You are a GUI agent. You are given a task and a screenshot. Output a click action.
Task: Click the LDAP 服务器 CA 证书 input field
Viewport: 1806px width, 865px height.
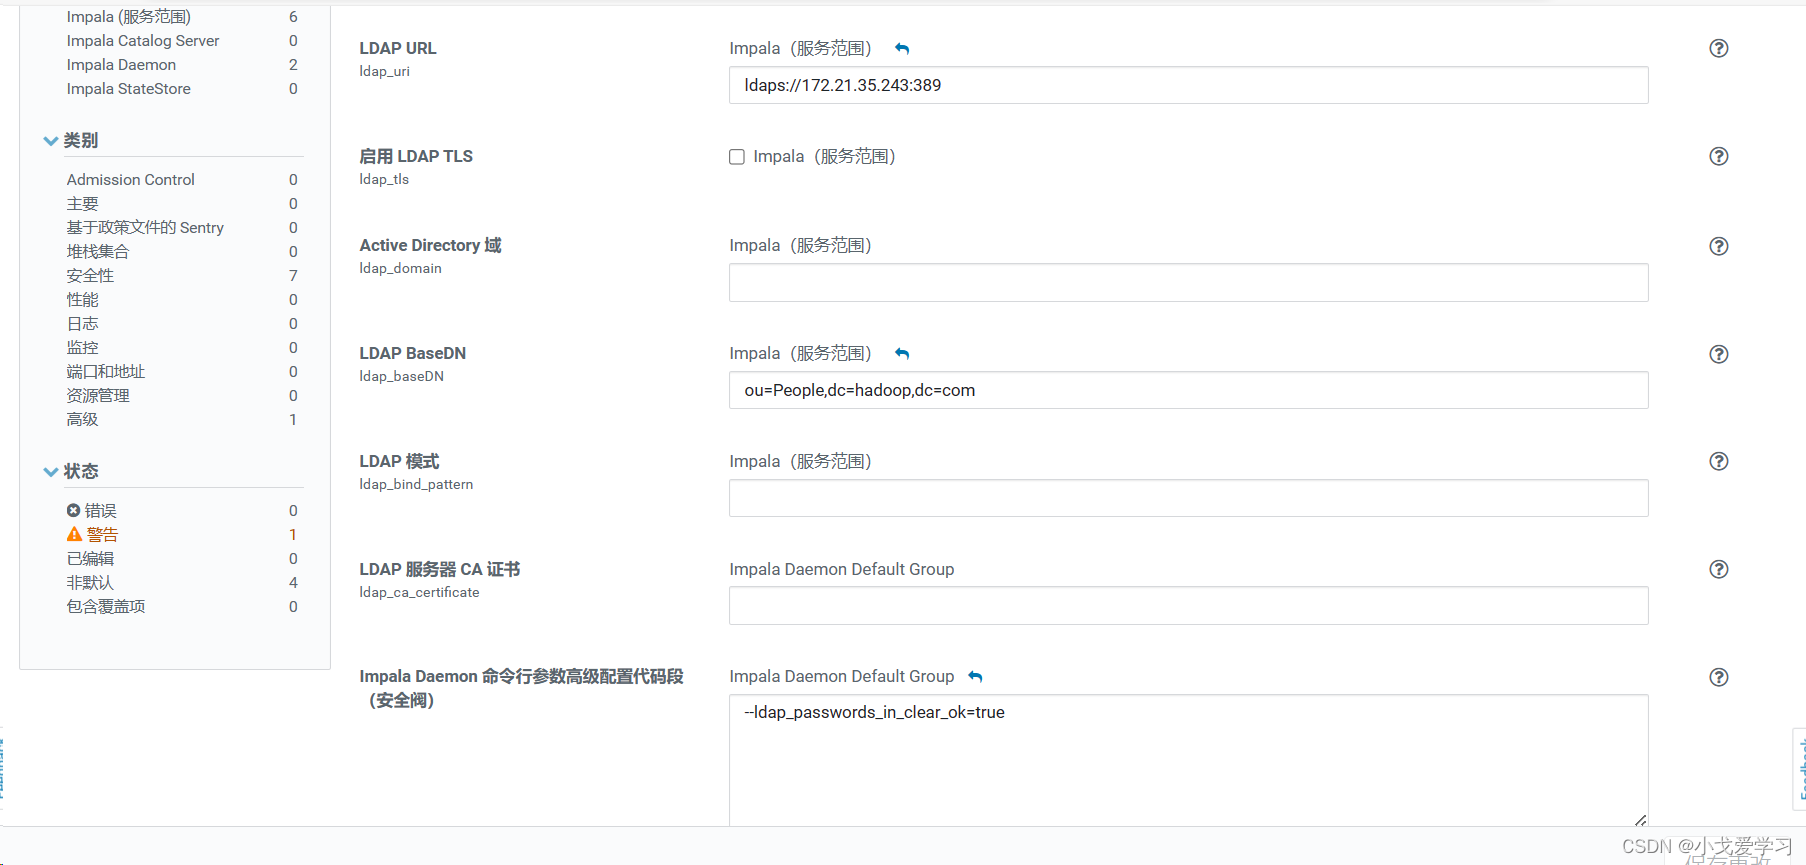(x=1188, y=606)
